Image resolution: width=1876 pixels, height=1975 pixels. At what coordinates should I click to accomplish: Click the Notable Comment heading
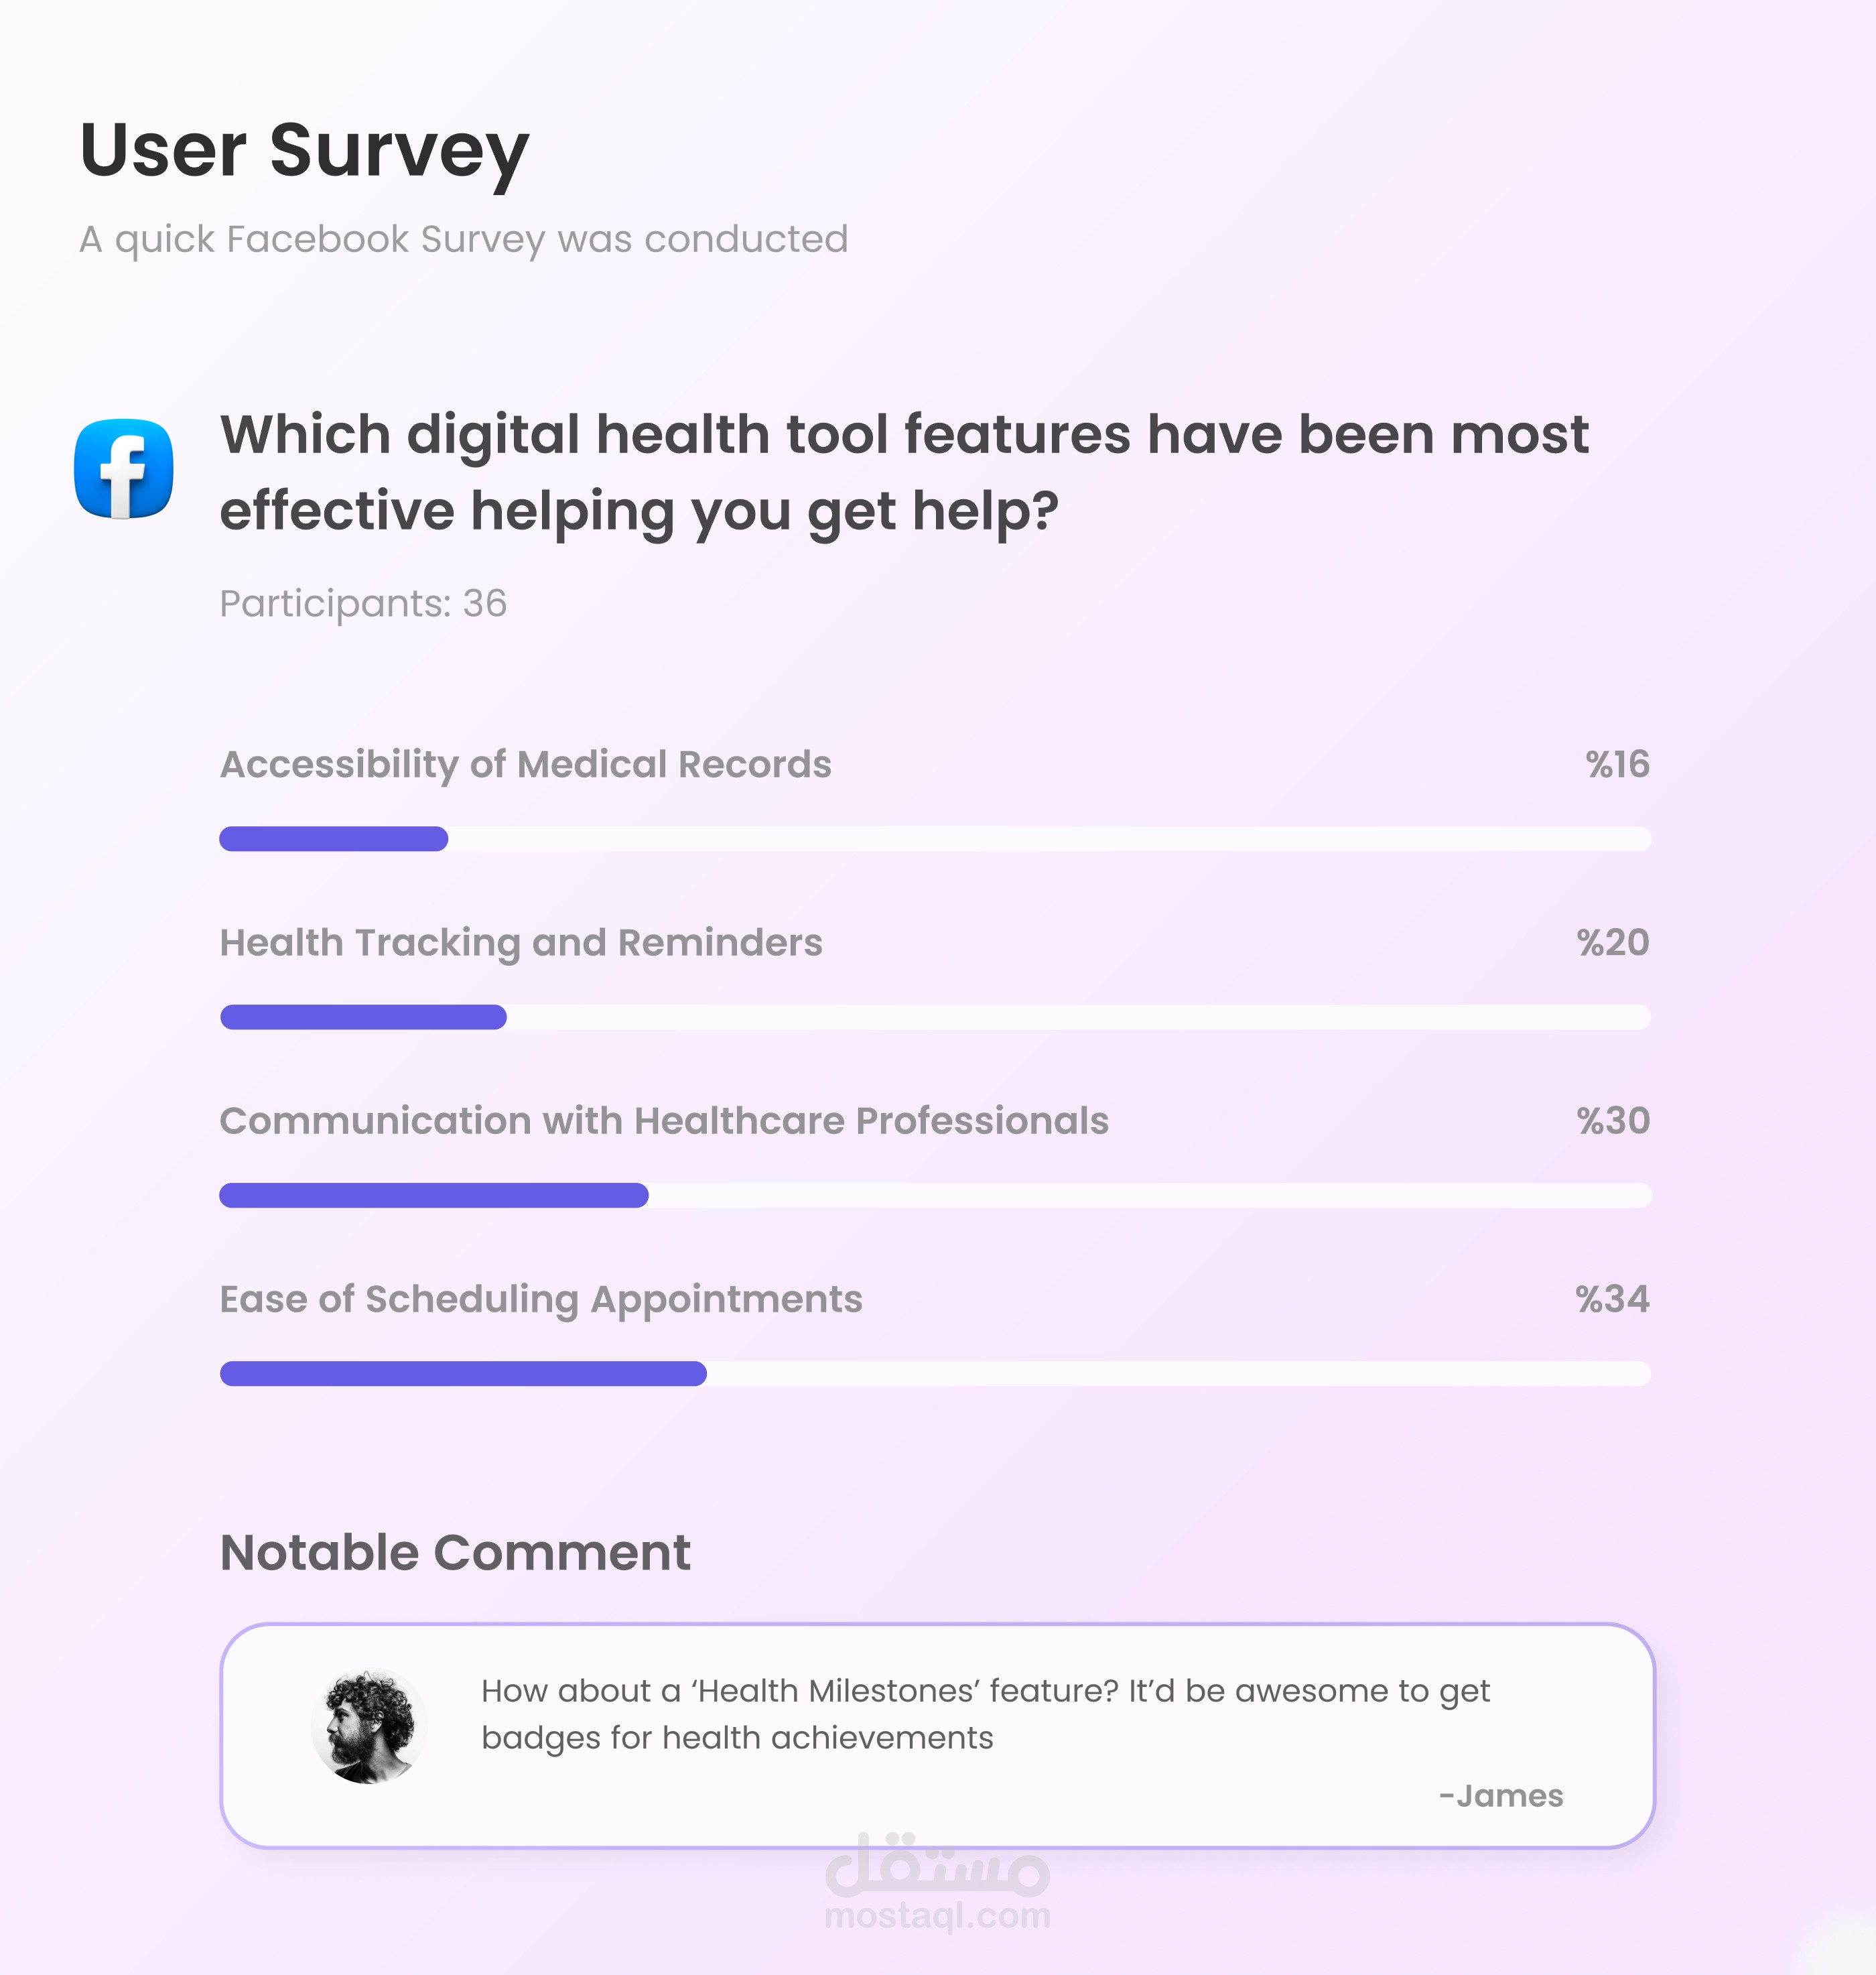[455, 1553]
